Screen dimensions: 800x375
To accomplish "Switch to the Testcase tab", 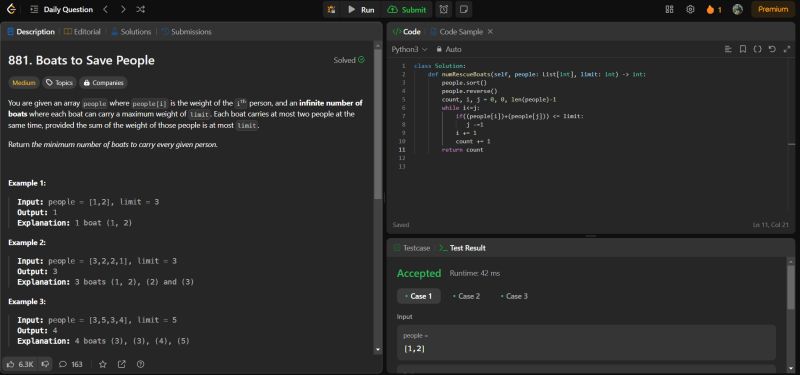I will [412, 248].
